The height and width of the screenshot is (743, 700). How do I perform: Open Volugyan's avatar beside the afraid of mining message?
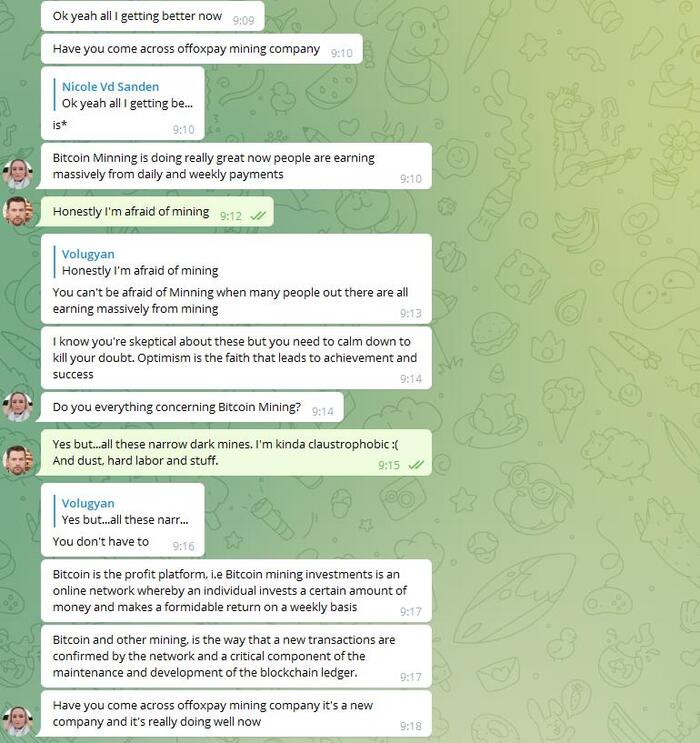(x=18, y=211)
